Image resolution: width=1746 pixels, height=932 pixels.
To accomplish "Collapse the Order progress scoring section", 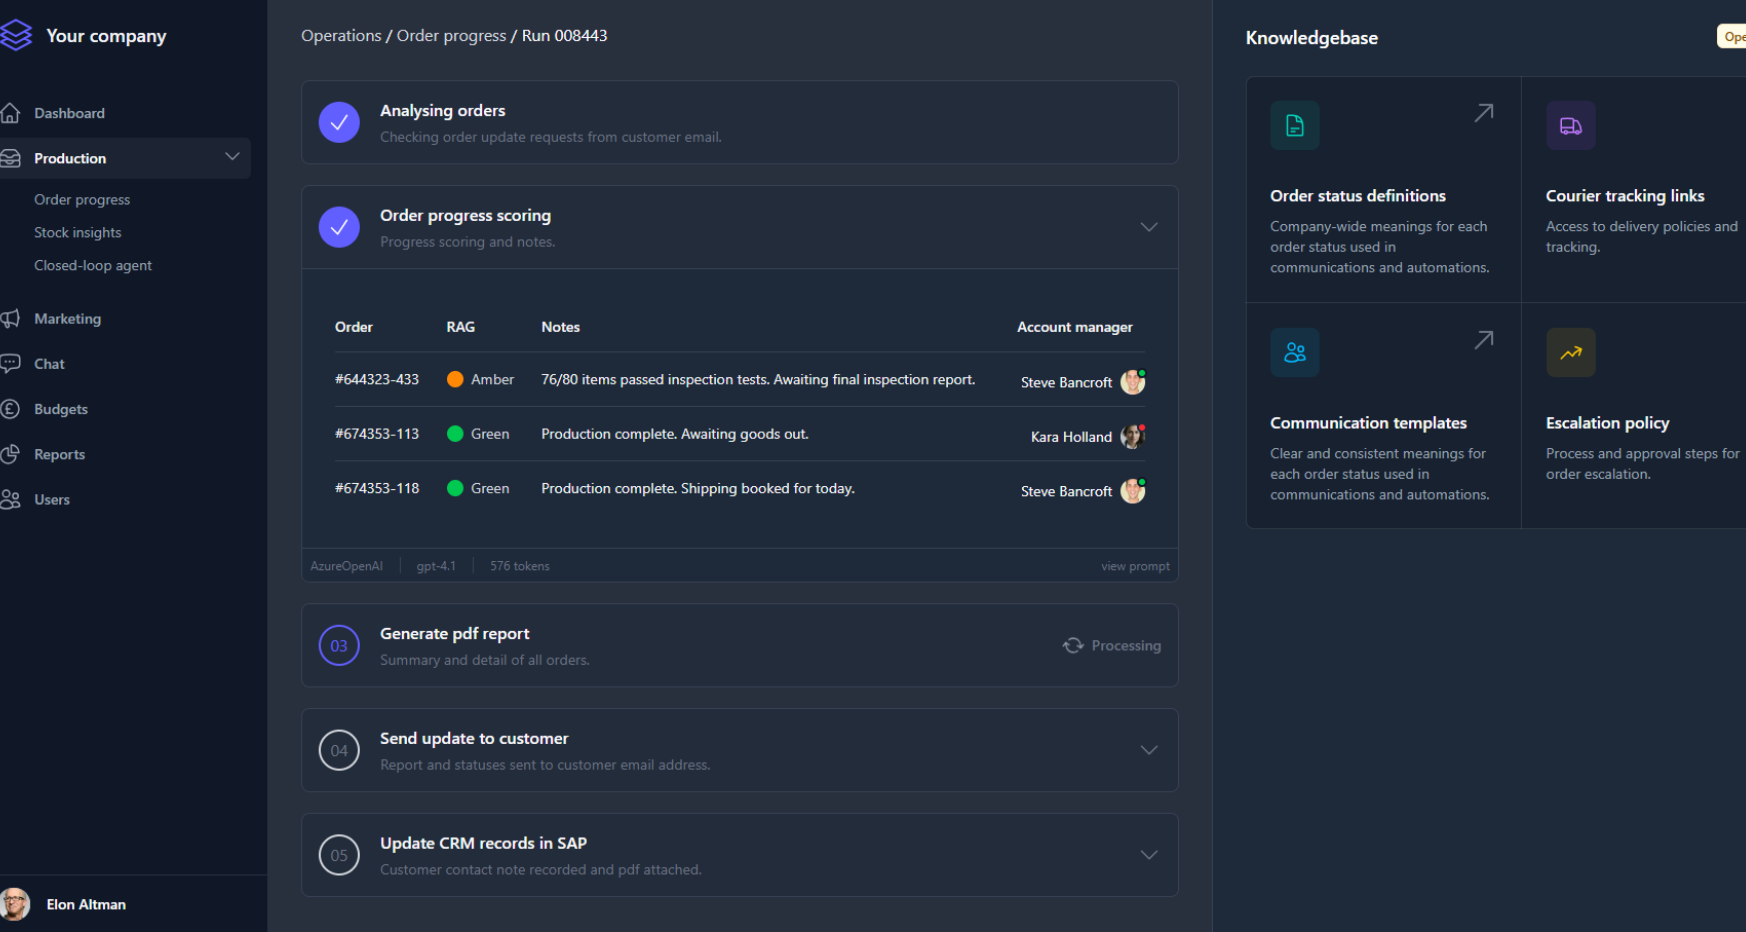I will pos(1149,227).
